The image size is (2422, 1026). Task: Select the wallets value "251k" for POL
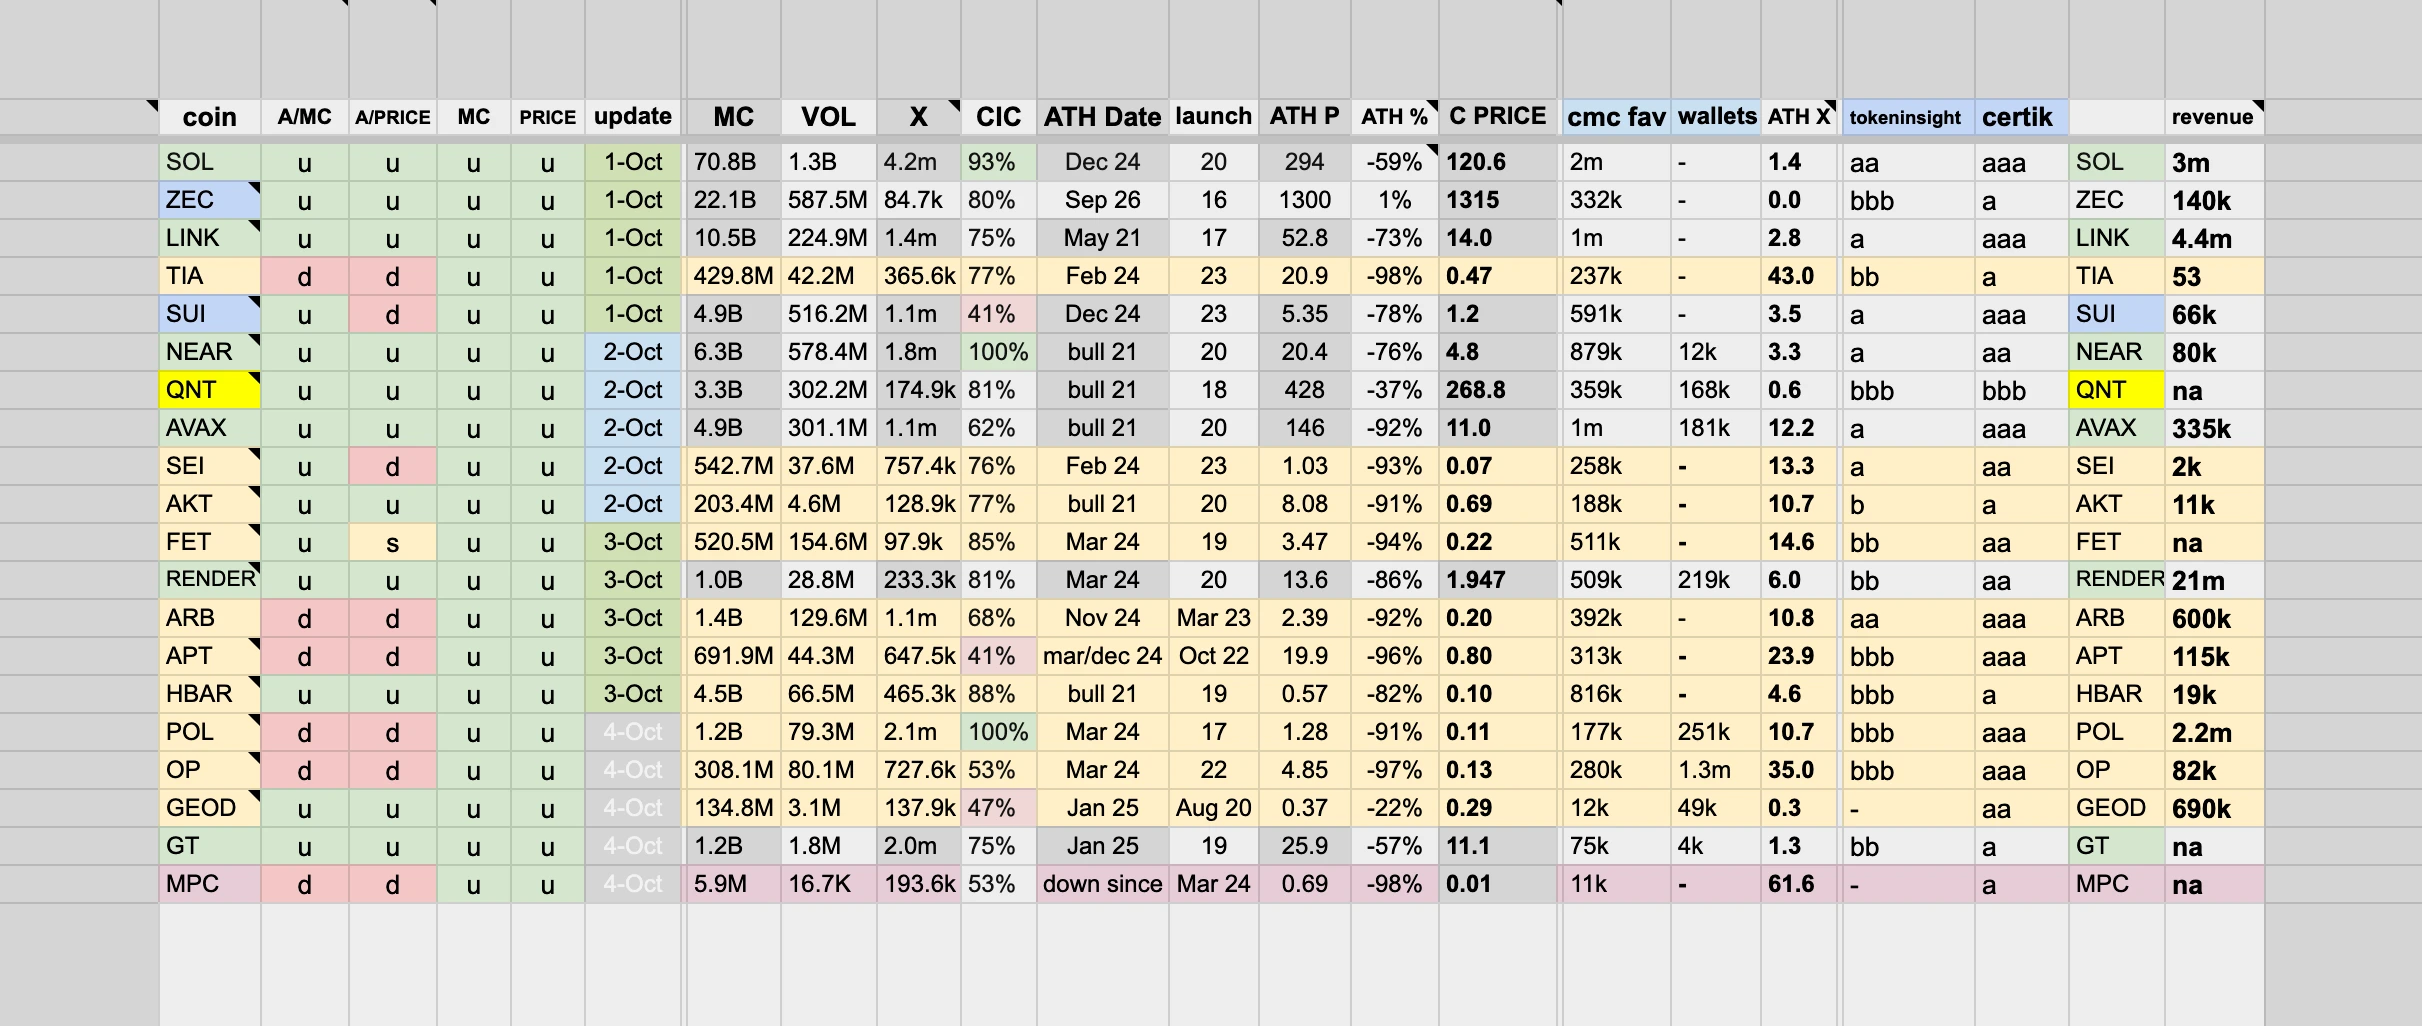click(x=1716, y=732)
